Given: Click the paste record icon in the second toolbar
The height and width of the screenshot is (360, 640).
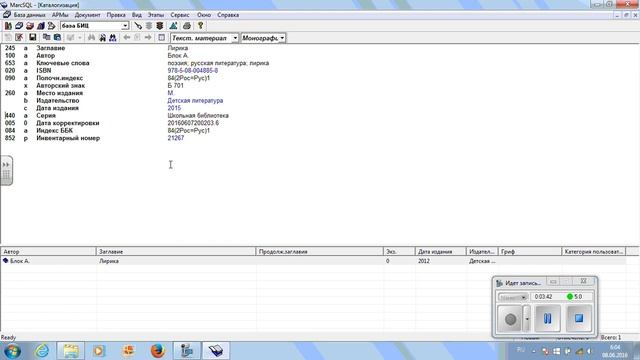Looking at the screenshot, I should (58, 38).
